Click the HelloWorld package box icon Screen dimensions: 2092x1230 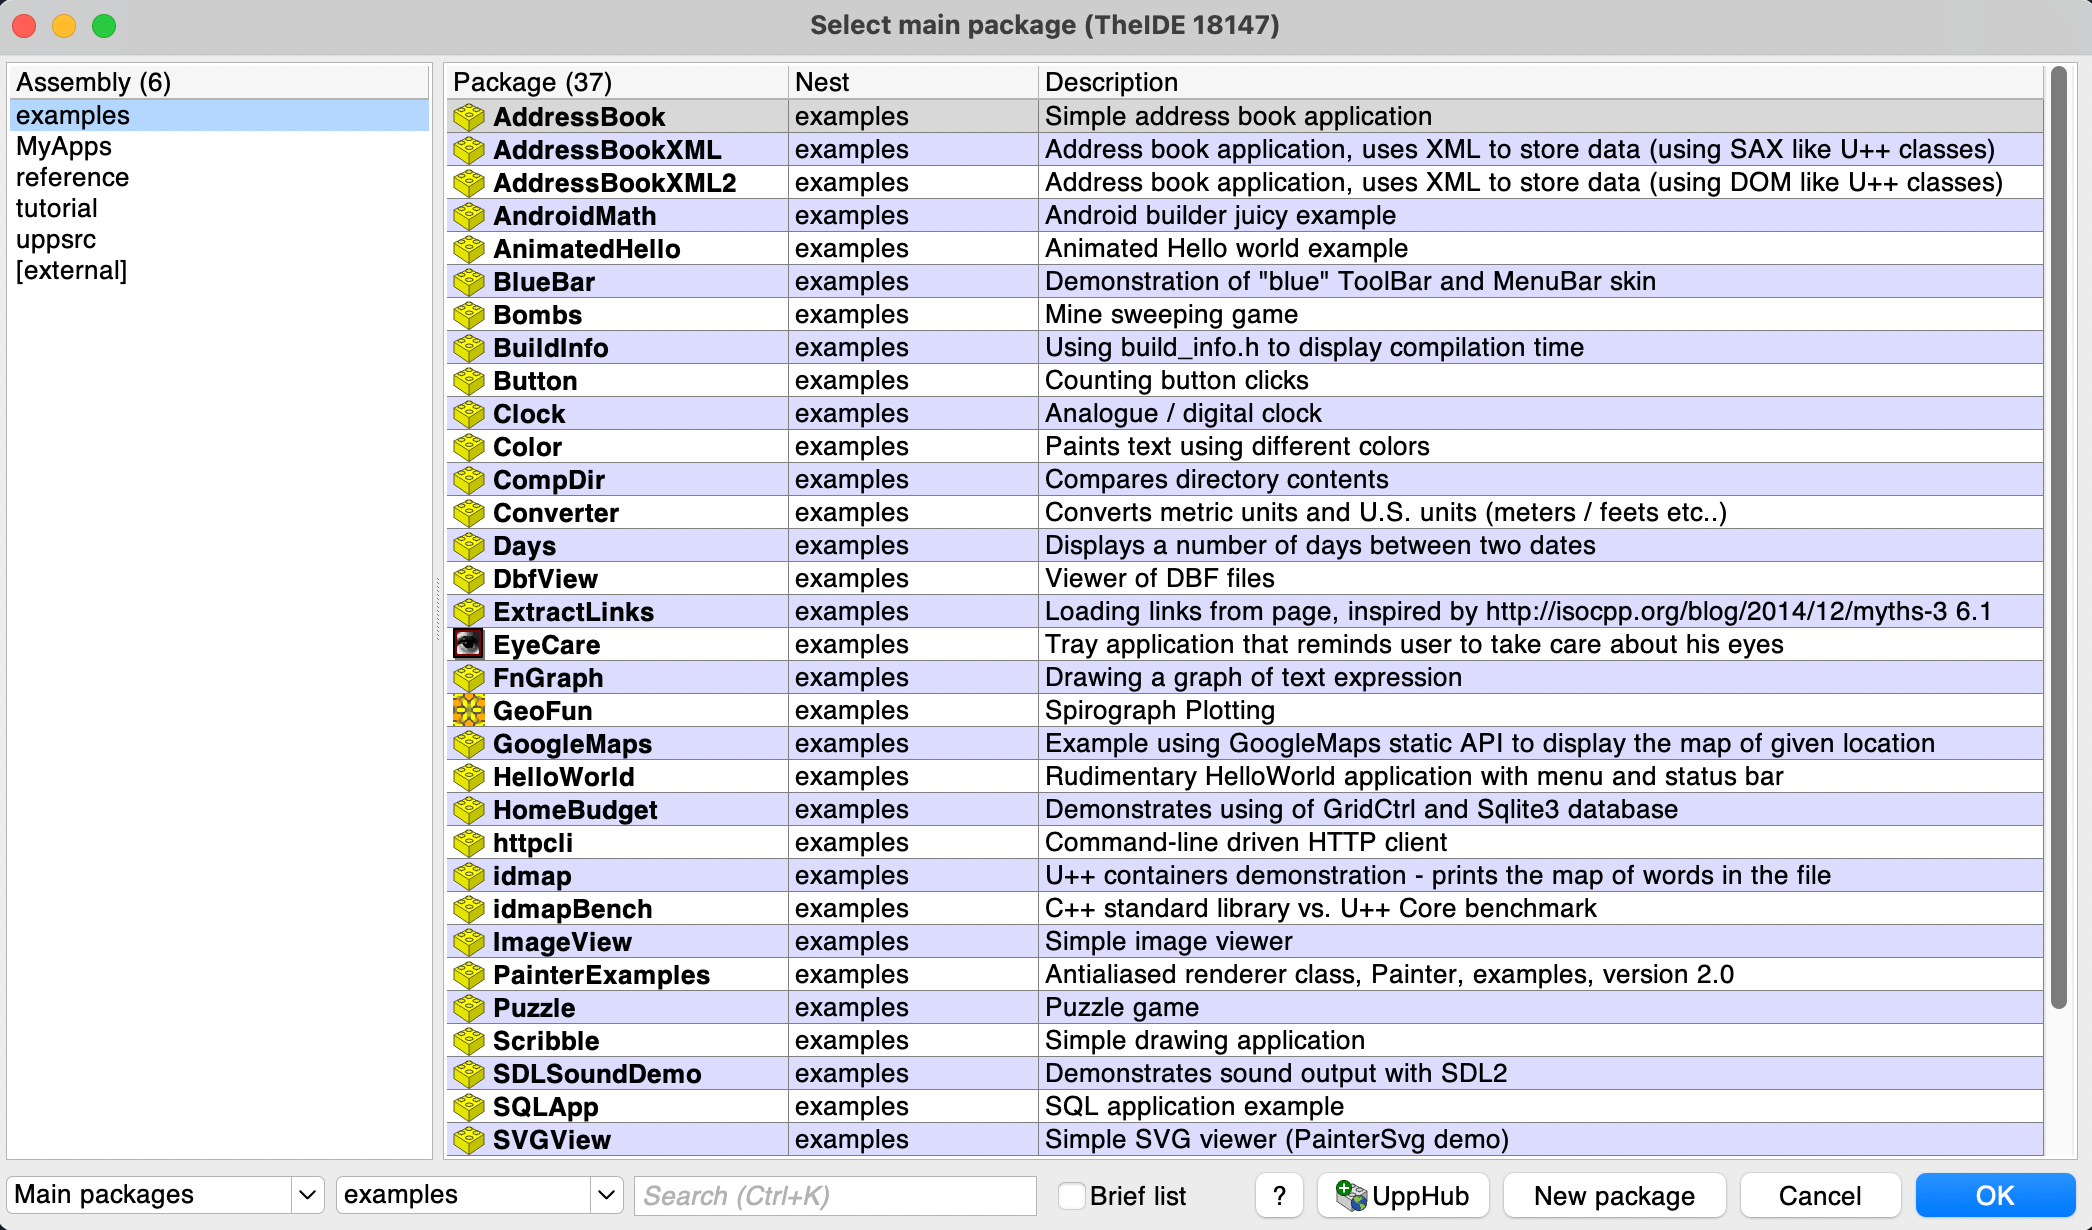click(468, 777)
